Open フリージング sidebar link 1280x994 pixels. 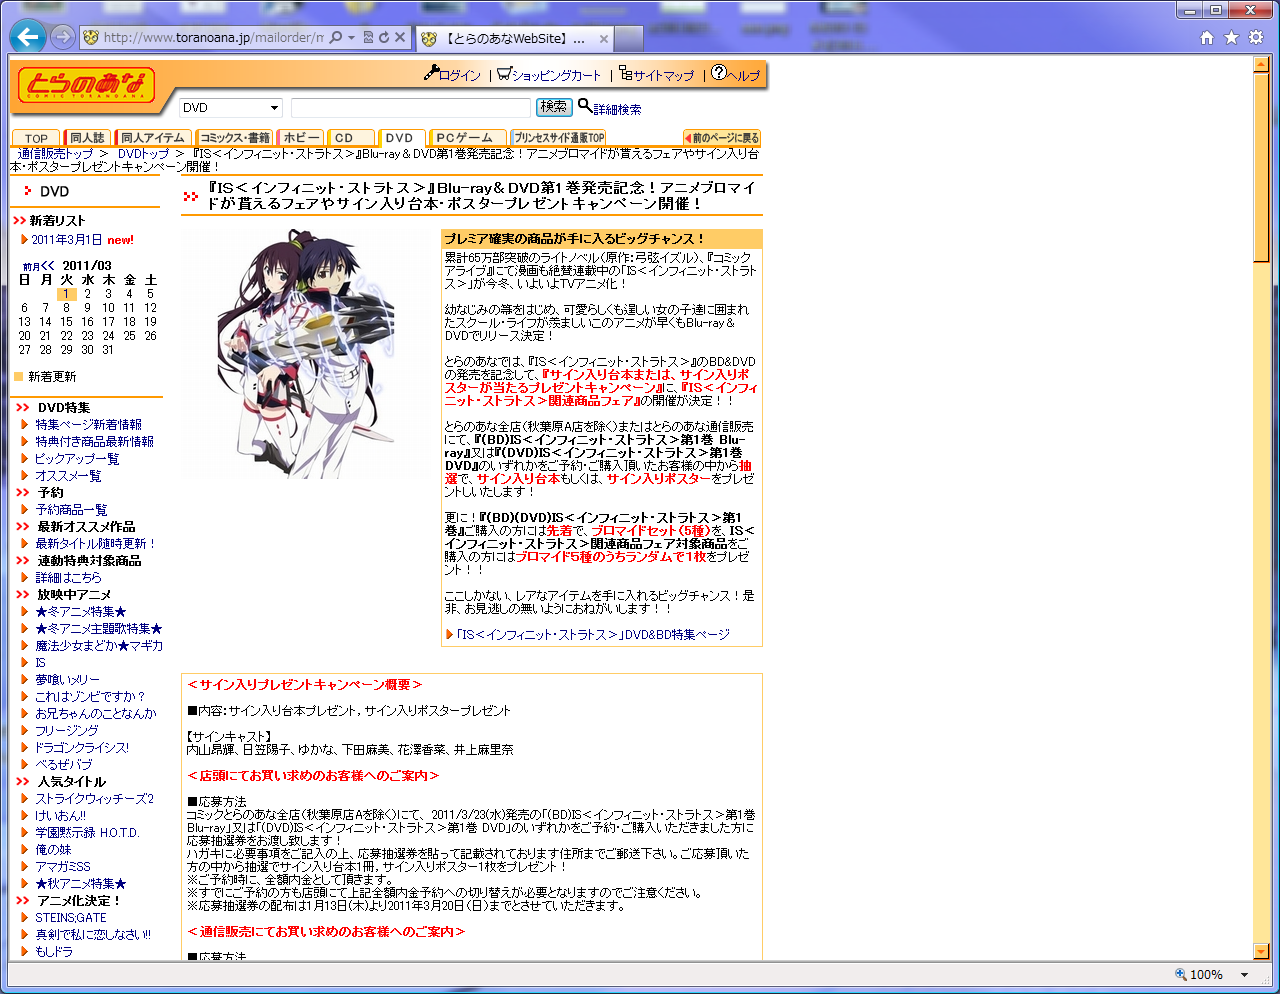tap(67, 731)
